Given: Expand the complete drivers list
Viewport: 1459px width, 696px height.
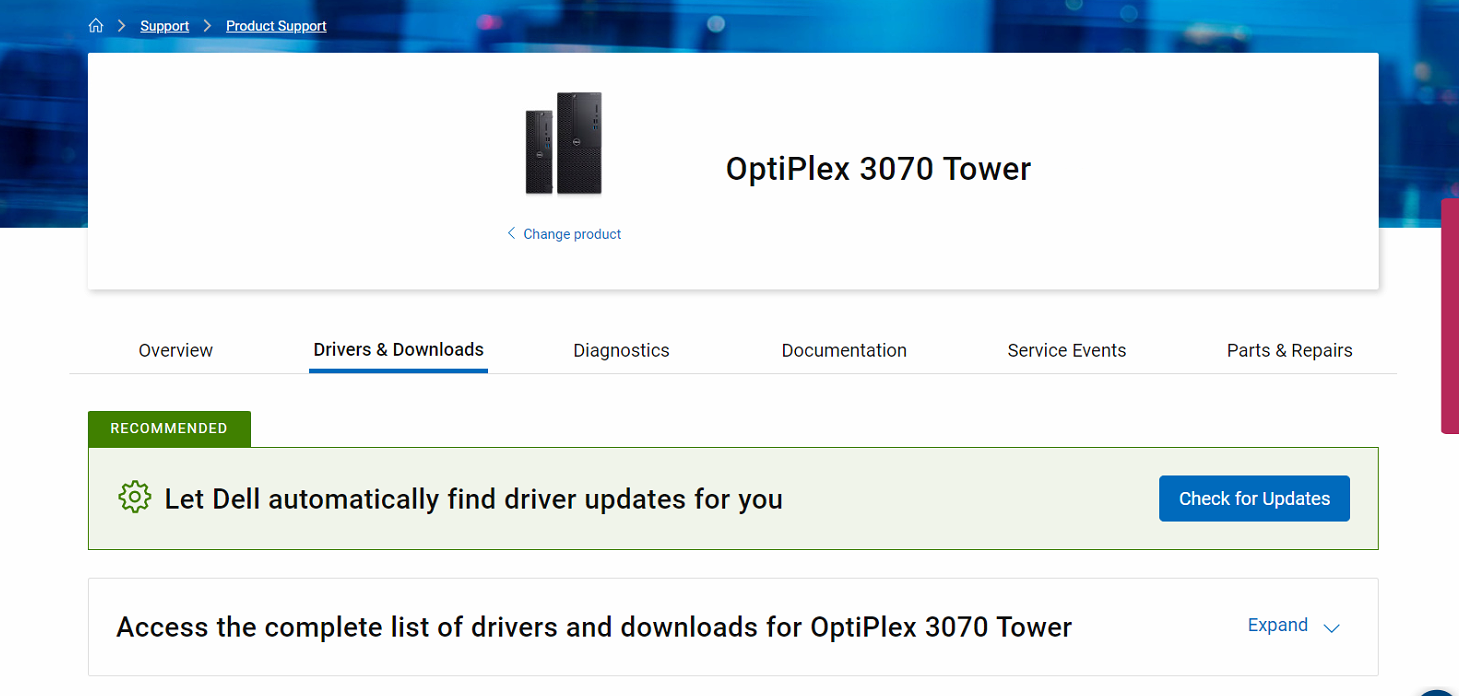Looking at the screenshot, I should [x=1293, y=626].
